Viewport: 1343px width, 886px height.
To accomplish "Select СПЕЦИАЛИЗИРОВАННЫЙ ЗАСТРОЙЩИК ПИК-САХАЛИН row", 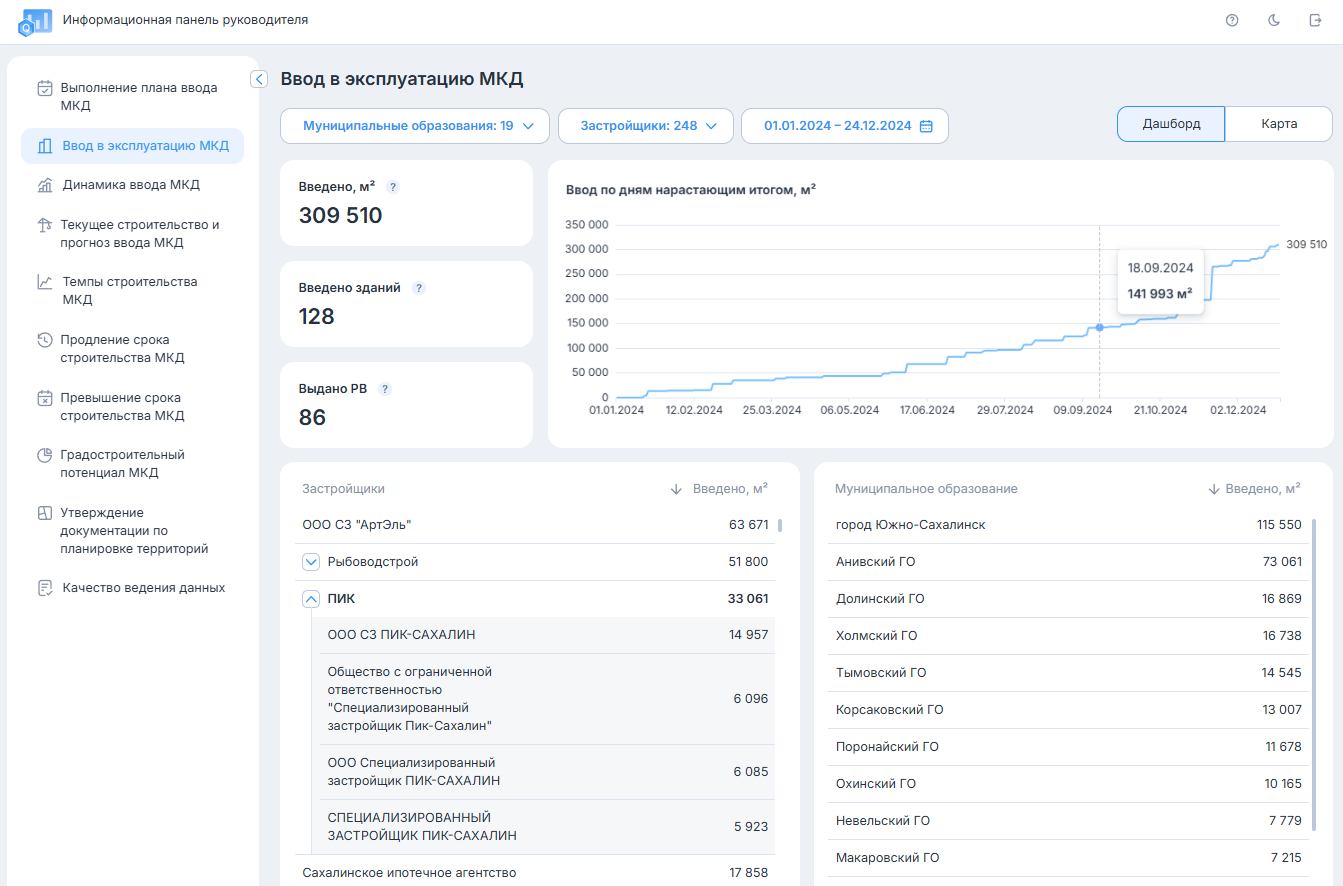I will pos(547,827).
